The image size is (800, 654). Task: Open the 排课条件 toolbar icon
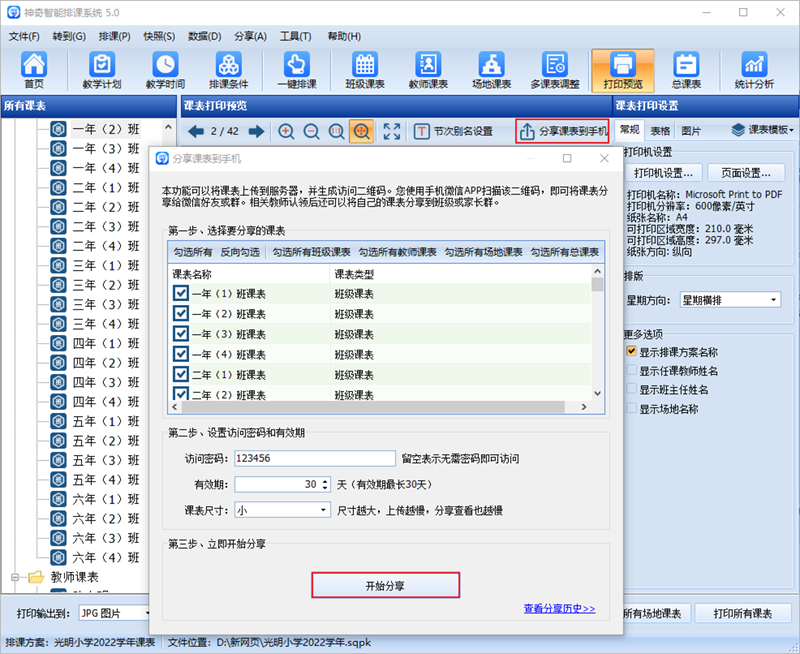(x=229, y=70)
